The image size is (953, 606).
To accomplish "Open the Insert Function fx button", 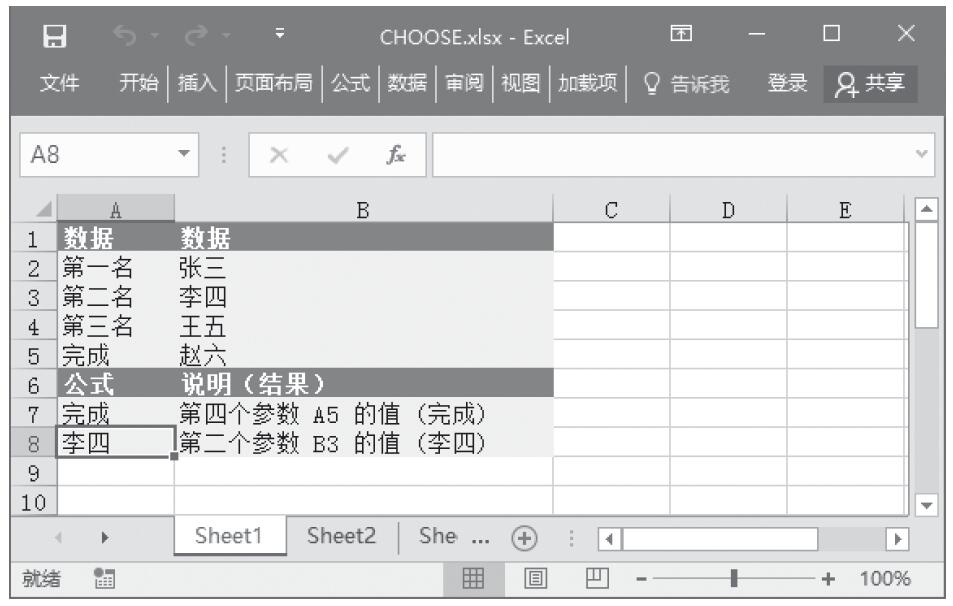I will point(397,155).
